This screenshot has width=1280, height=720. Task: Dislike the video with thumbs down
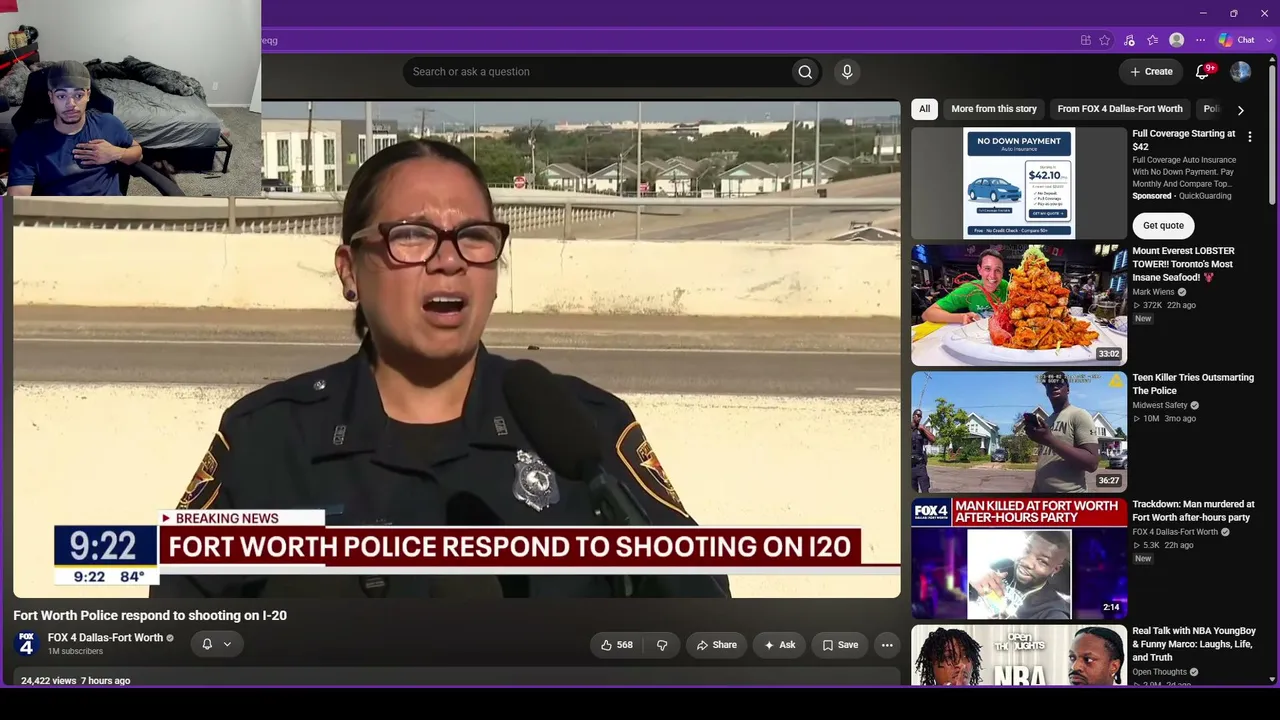pos(662,645)
